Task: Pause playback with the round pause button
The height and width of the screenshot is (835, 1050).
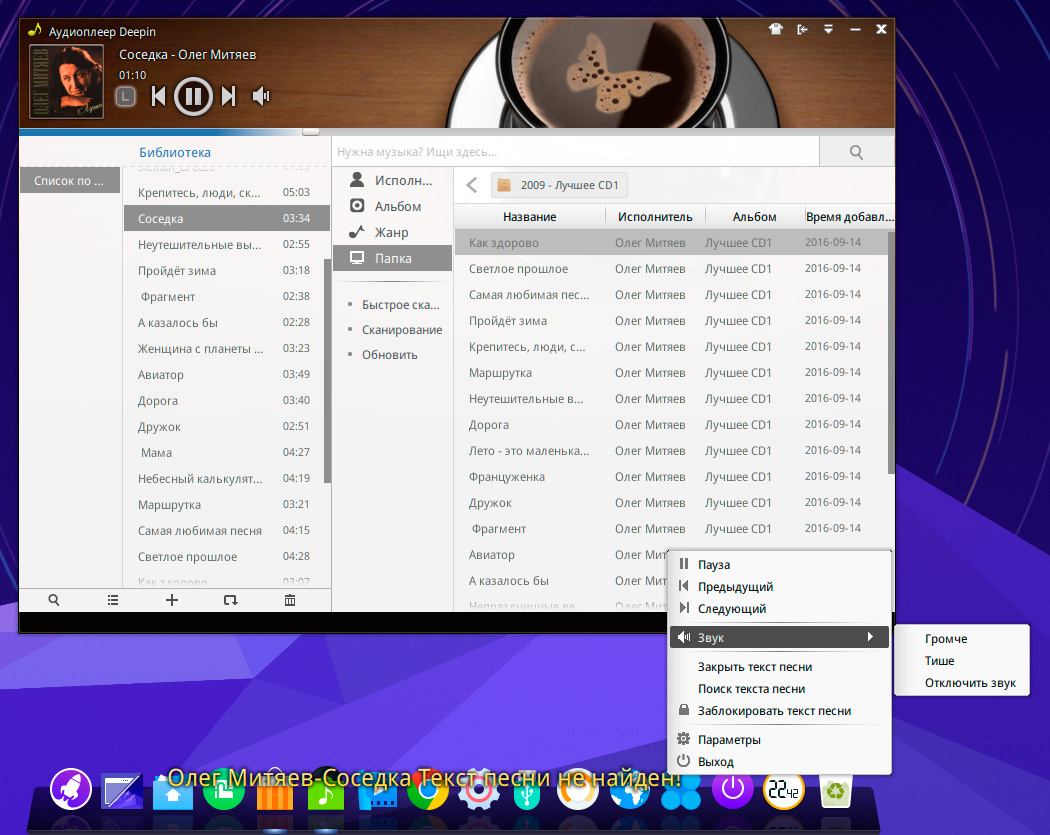Action: (193, 96)
